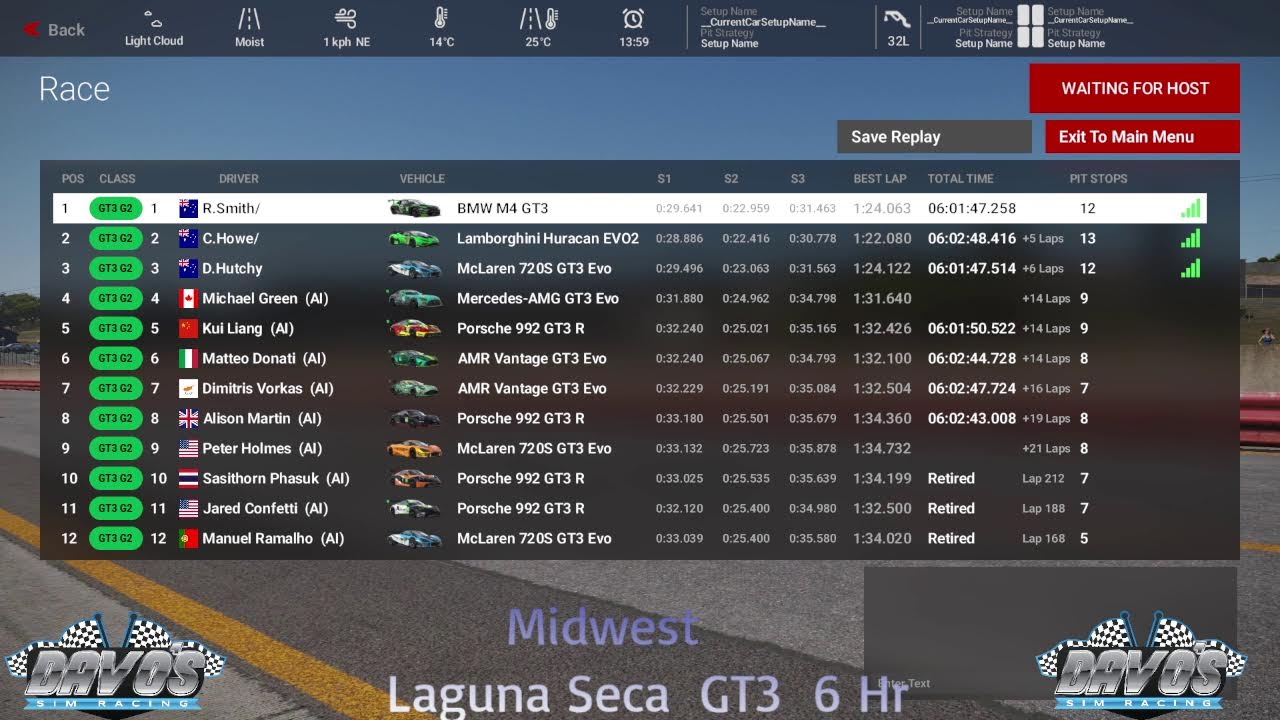Click the 25°C track temperature icon
Screen dimensions: 1280x720
pos(538,18)
